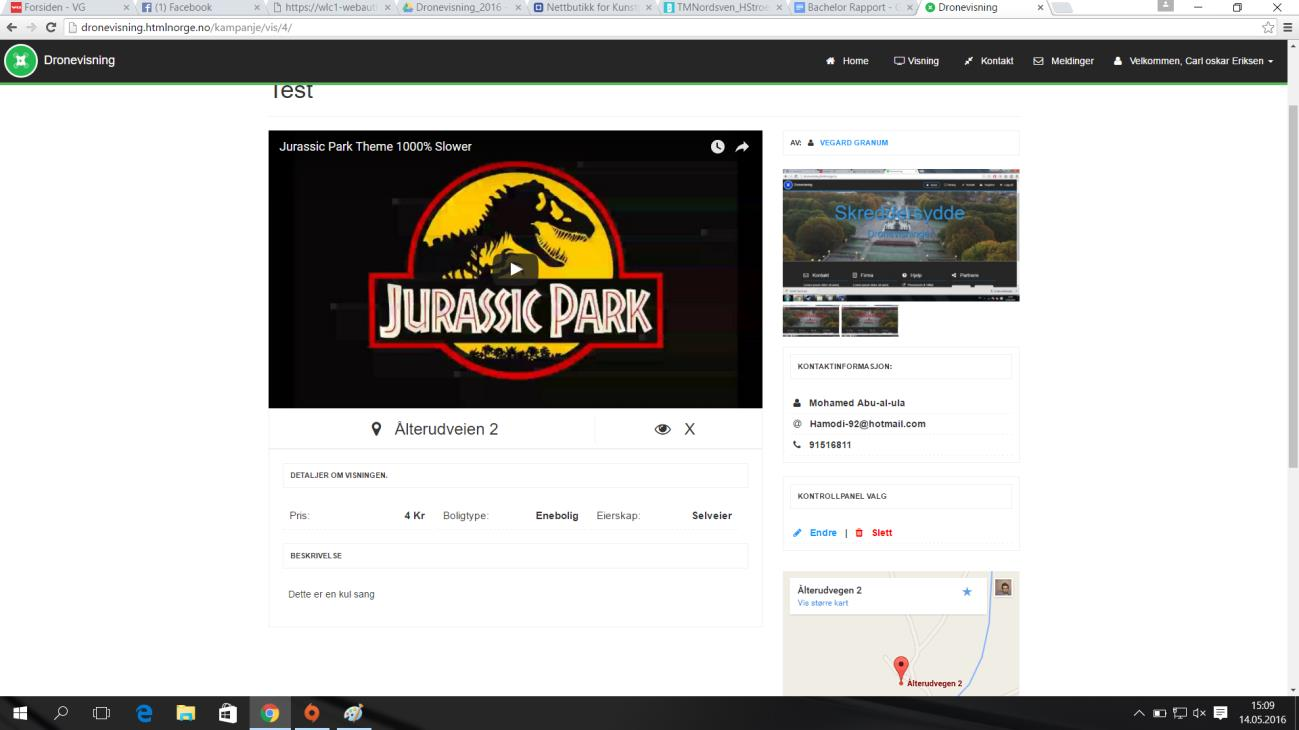Open the Visning menu item
The image size is (1299, 730).
coord(916,61)
